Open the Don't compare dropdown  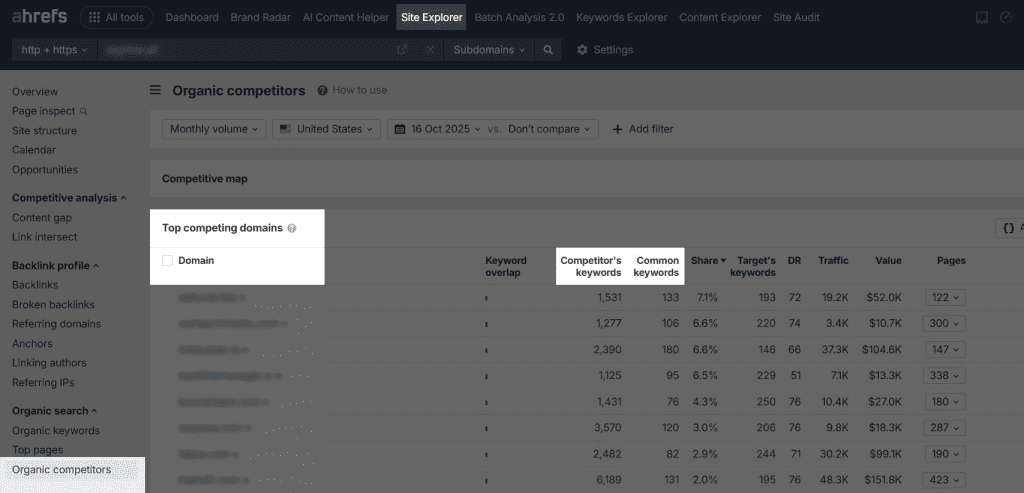tap(550, 129)
